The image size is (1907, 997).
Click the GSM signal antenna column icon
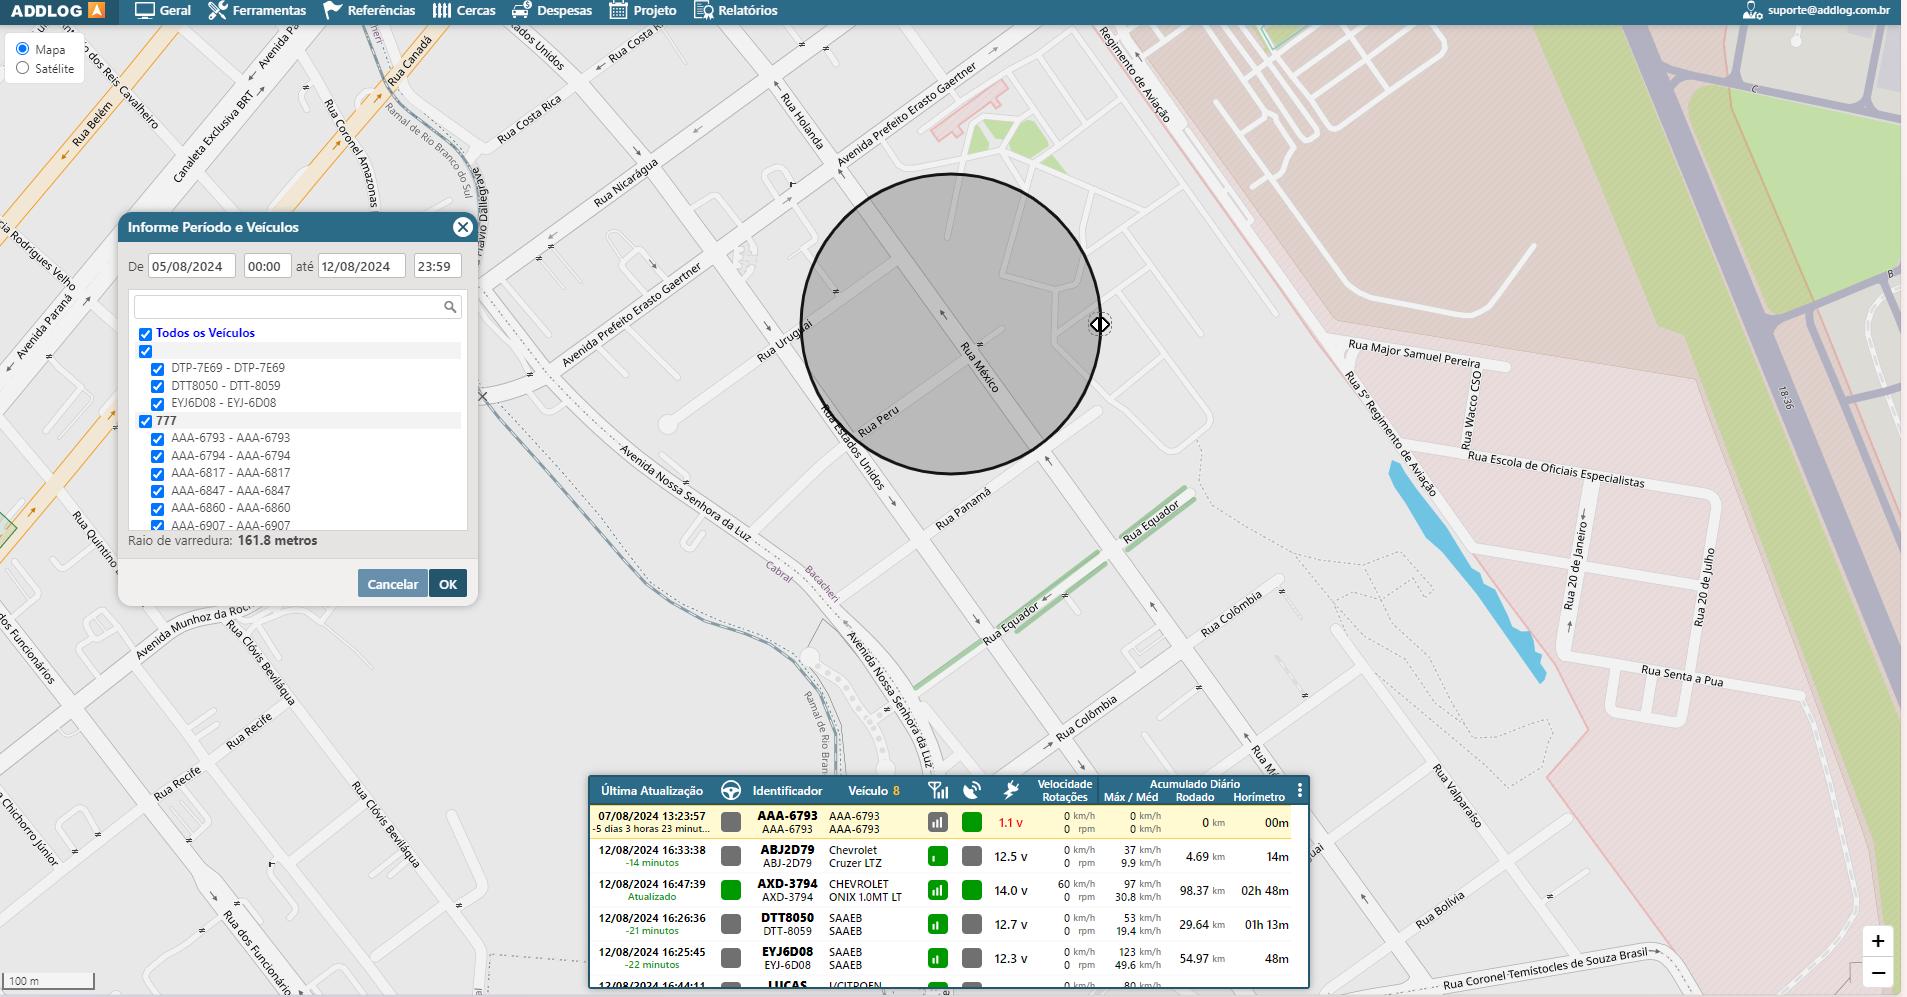coord(938,791)
